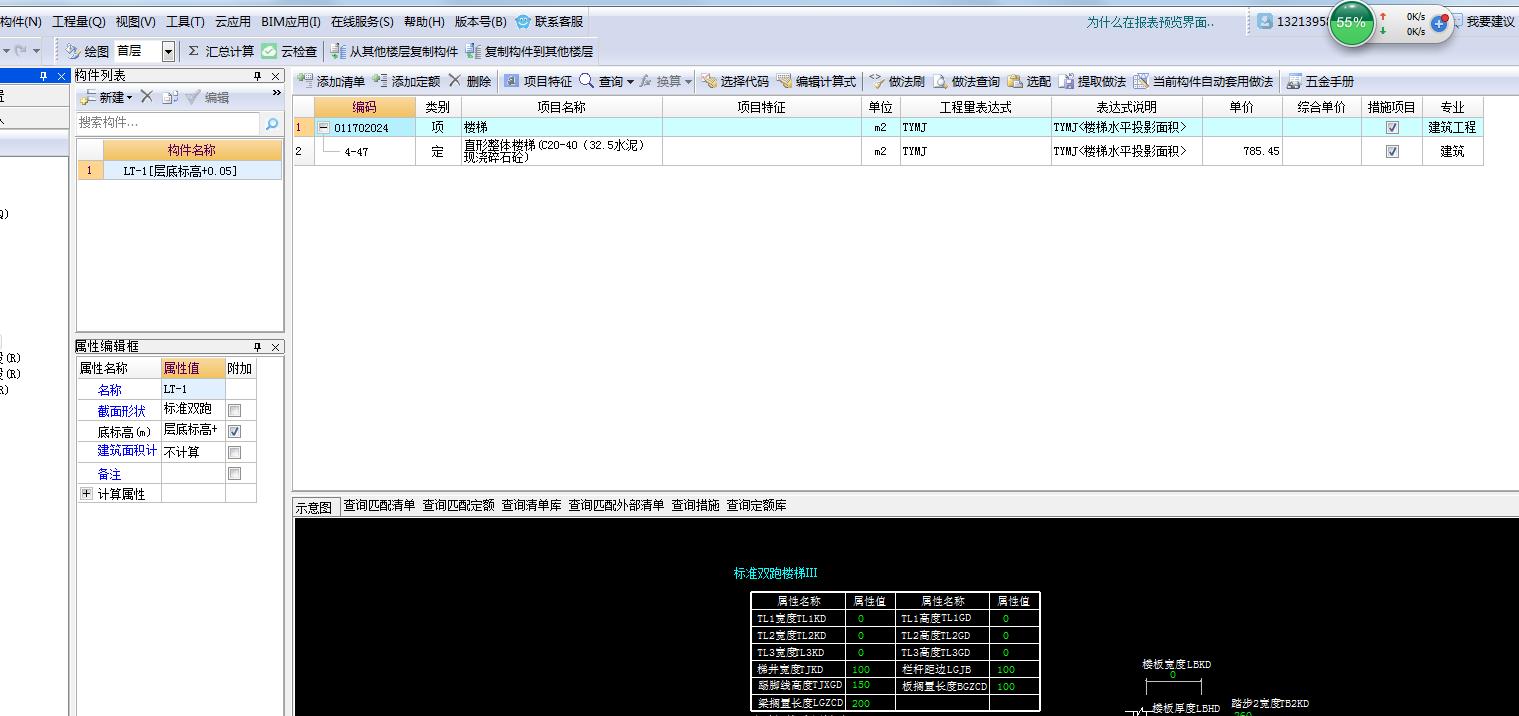Click the 编码 column header
The width and height of the screenshot is (1519, 716).
(364, 107)
